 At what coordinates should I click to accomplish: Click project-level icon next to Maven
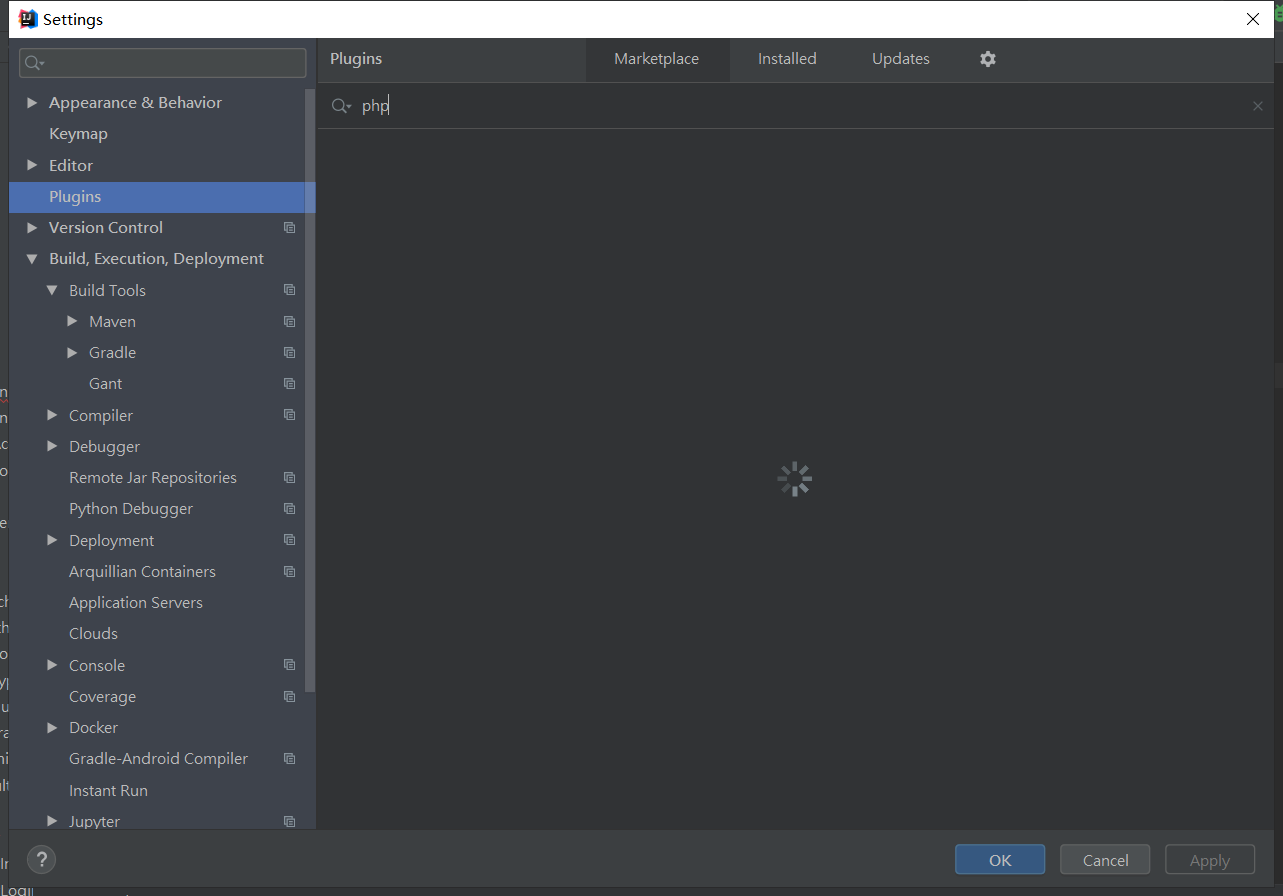pyautogui.click(x=289, y=322)
